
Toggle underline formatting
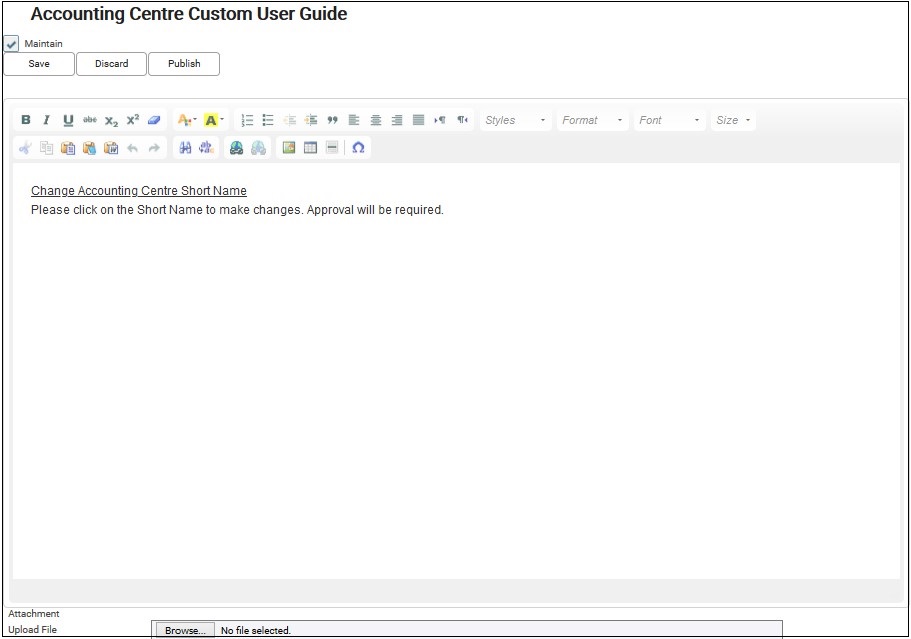(x=68, y=120)
